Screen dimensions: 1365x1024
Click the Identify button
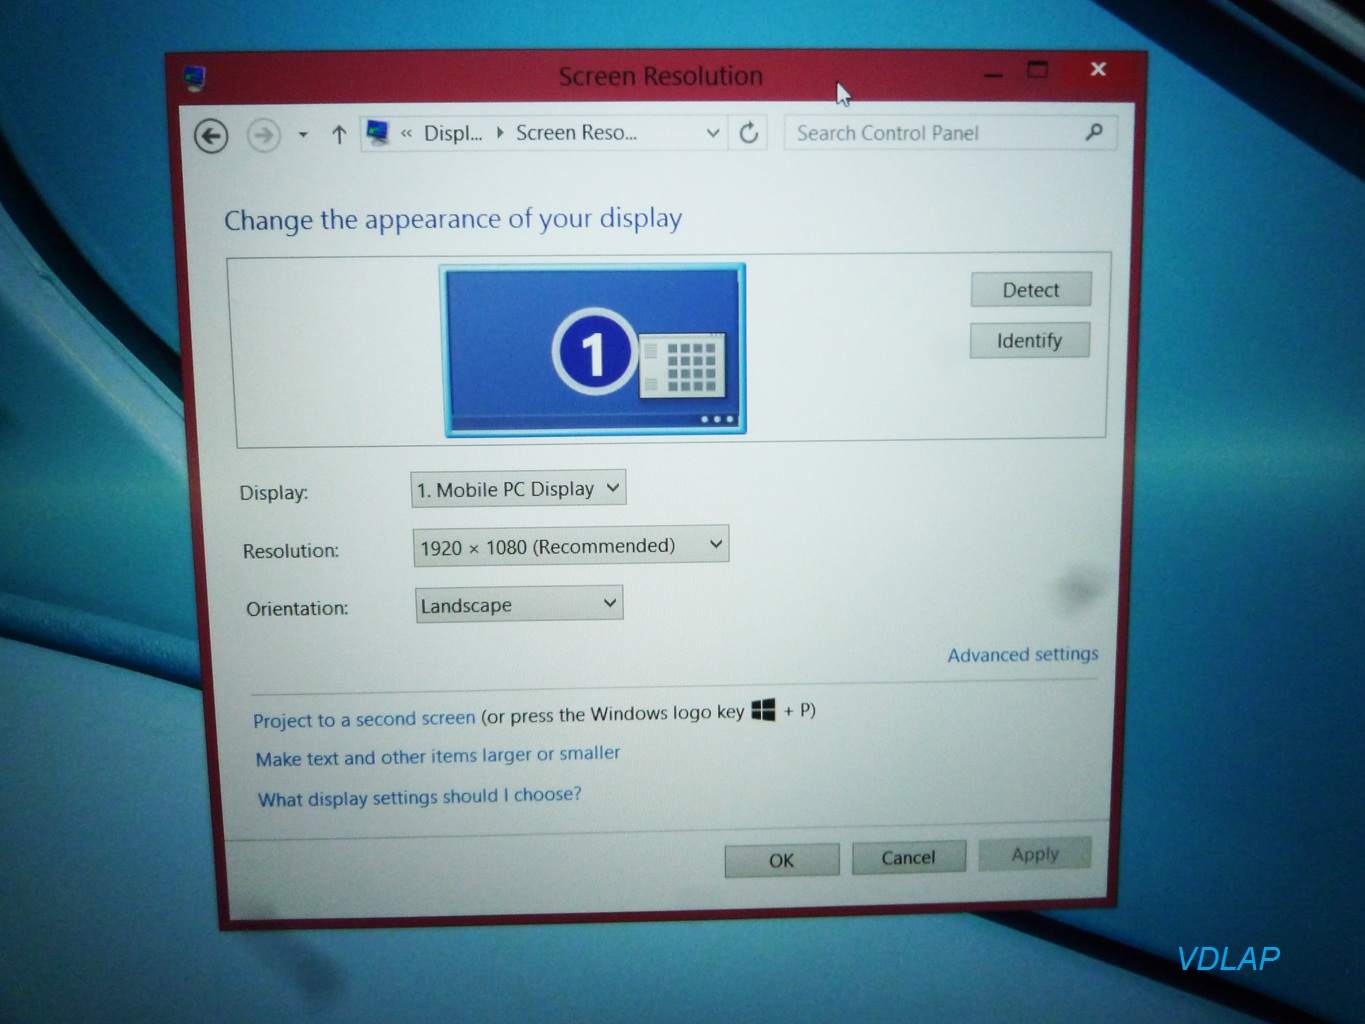pos(1030,341)
